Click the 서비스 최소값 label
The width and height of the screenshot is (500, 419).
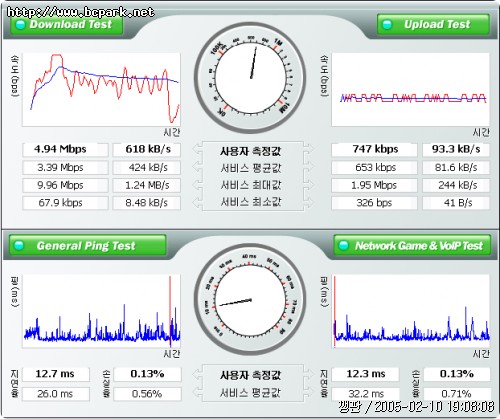(251, 202)
